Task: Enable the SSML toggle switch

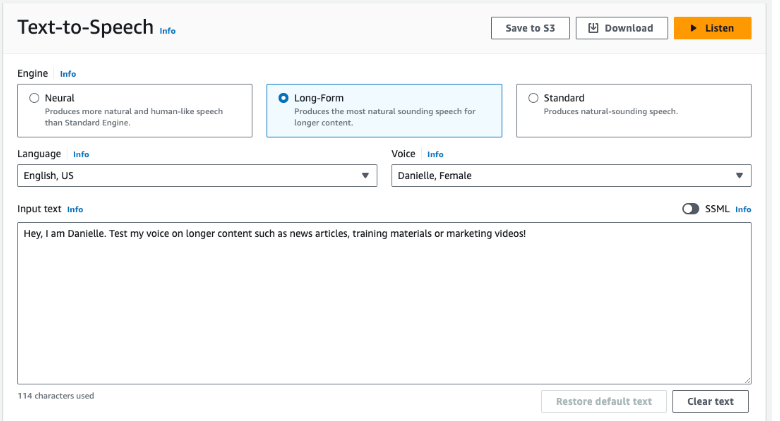Action: 690,209
